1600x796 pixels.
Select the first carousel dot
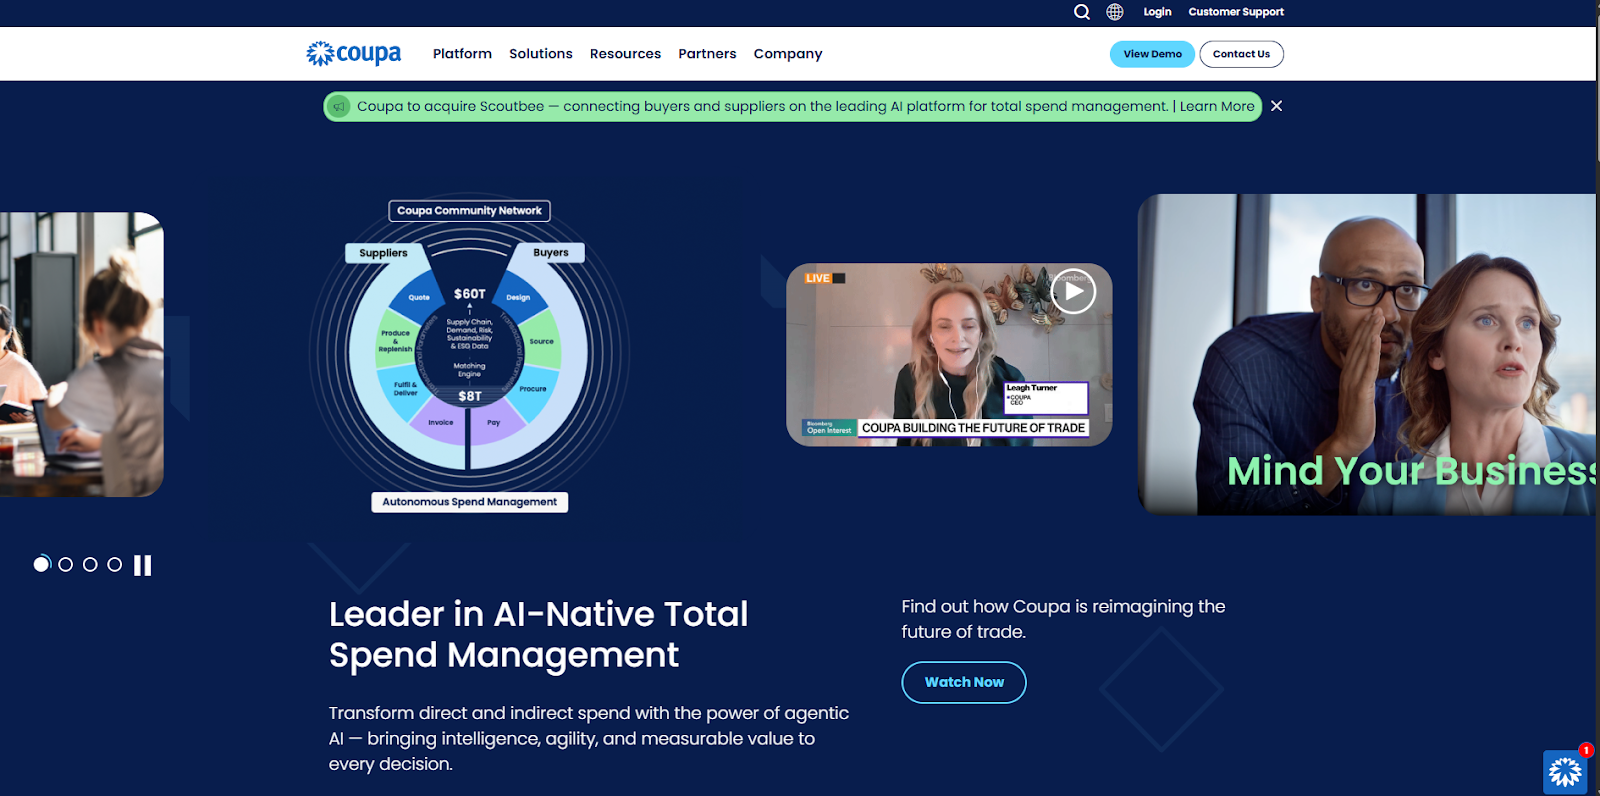tap(41, 564)
